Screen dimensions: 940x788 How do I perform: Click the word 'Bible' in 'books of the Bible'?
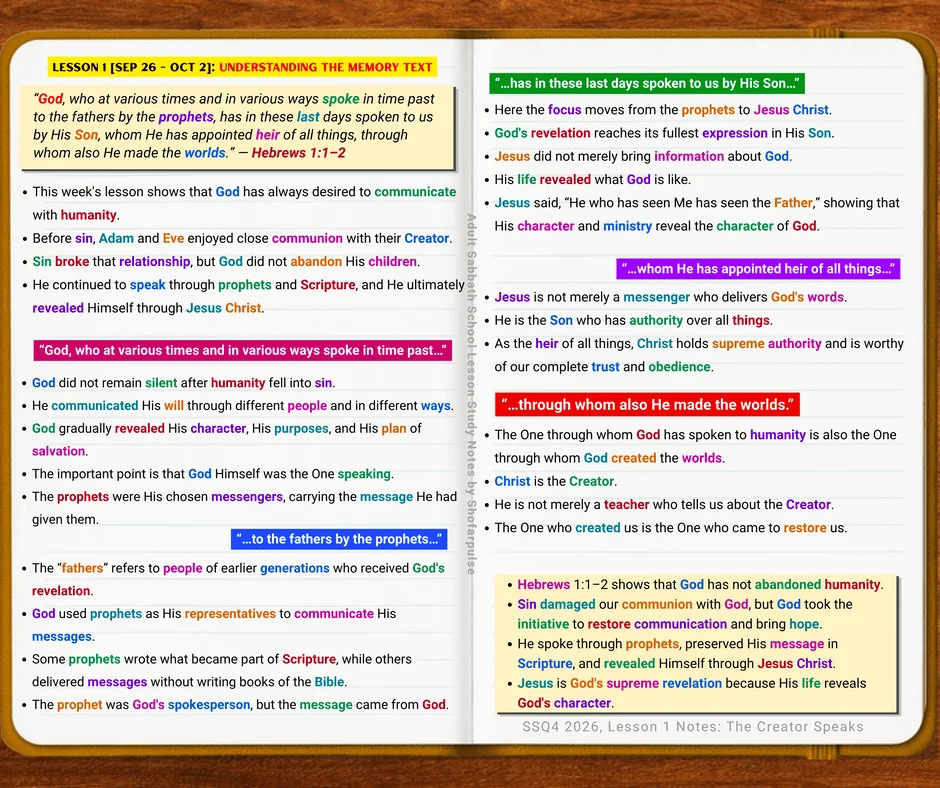point(330,682)
